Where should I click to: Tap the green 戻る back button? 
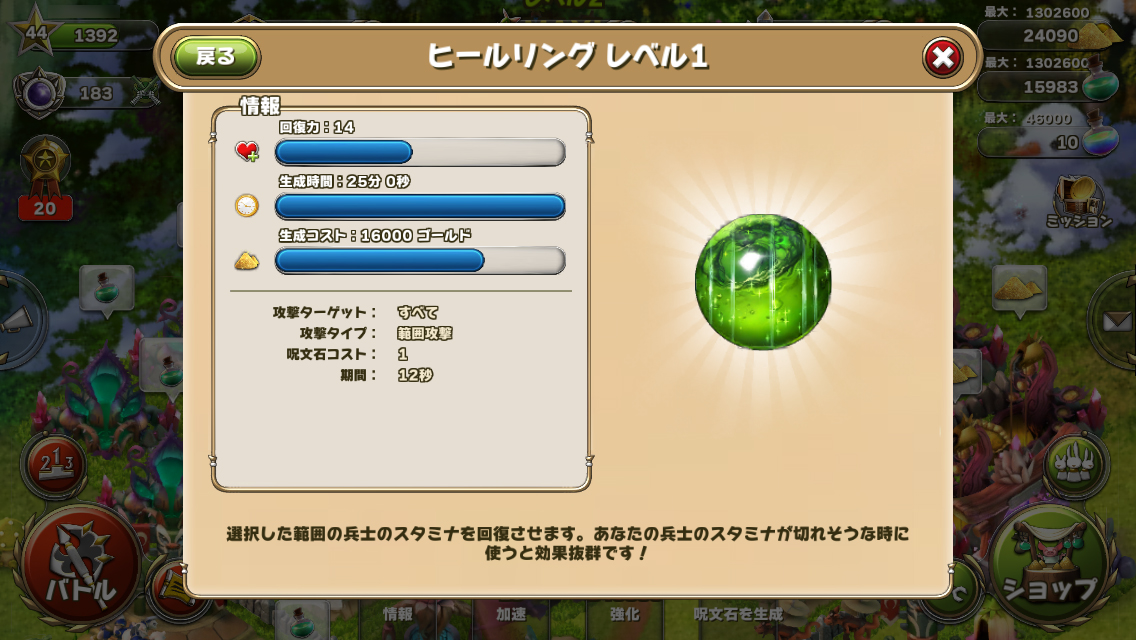tap(216, 57)
